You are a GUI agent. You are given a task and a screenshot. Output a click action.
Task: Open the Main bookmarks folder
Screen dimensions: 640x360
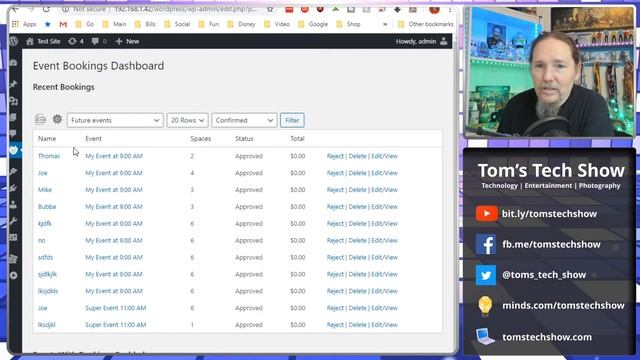[x=114, y=24]
